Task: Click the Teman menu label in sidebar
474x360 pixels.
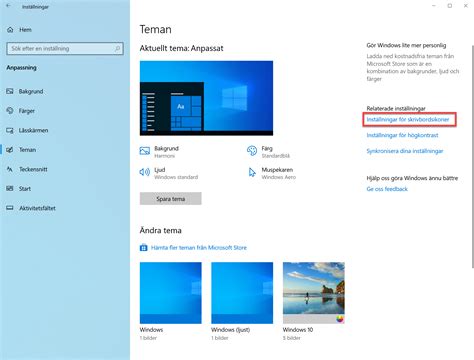Action: click(27, 150)
